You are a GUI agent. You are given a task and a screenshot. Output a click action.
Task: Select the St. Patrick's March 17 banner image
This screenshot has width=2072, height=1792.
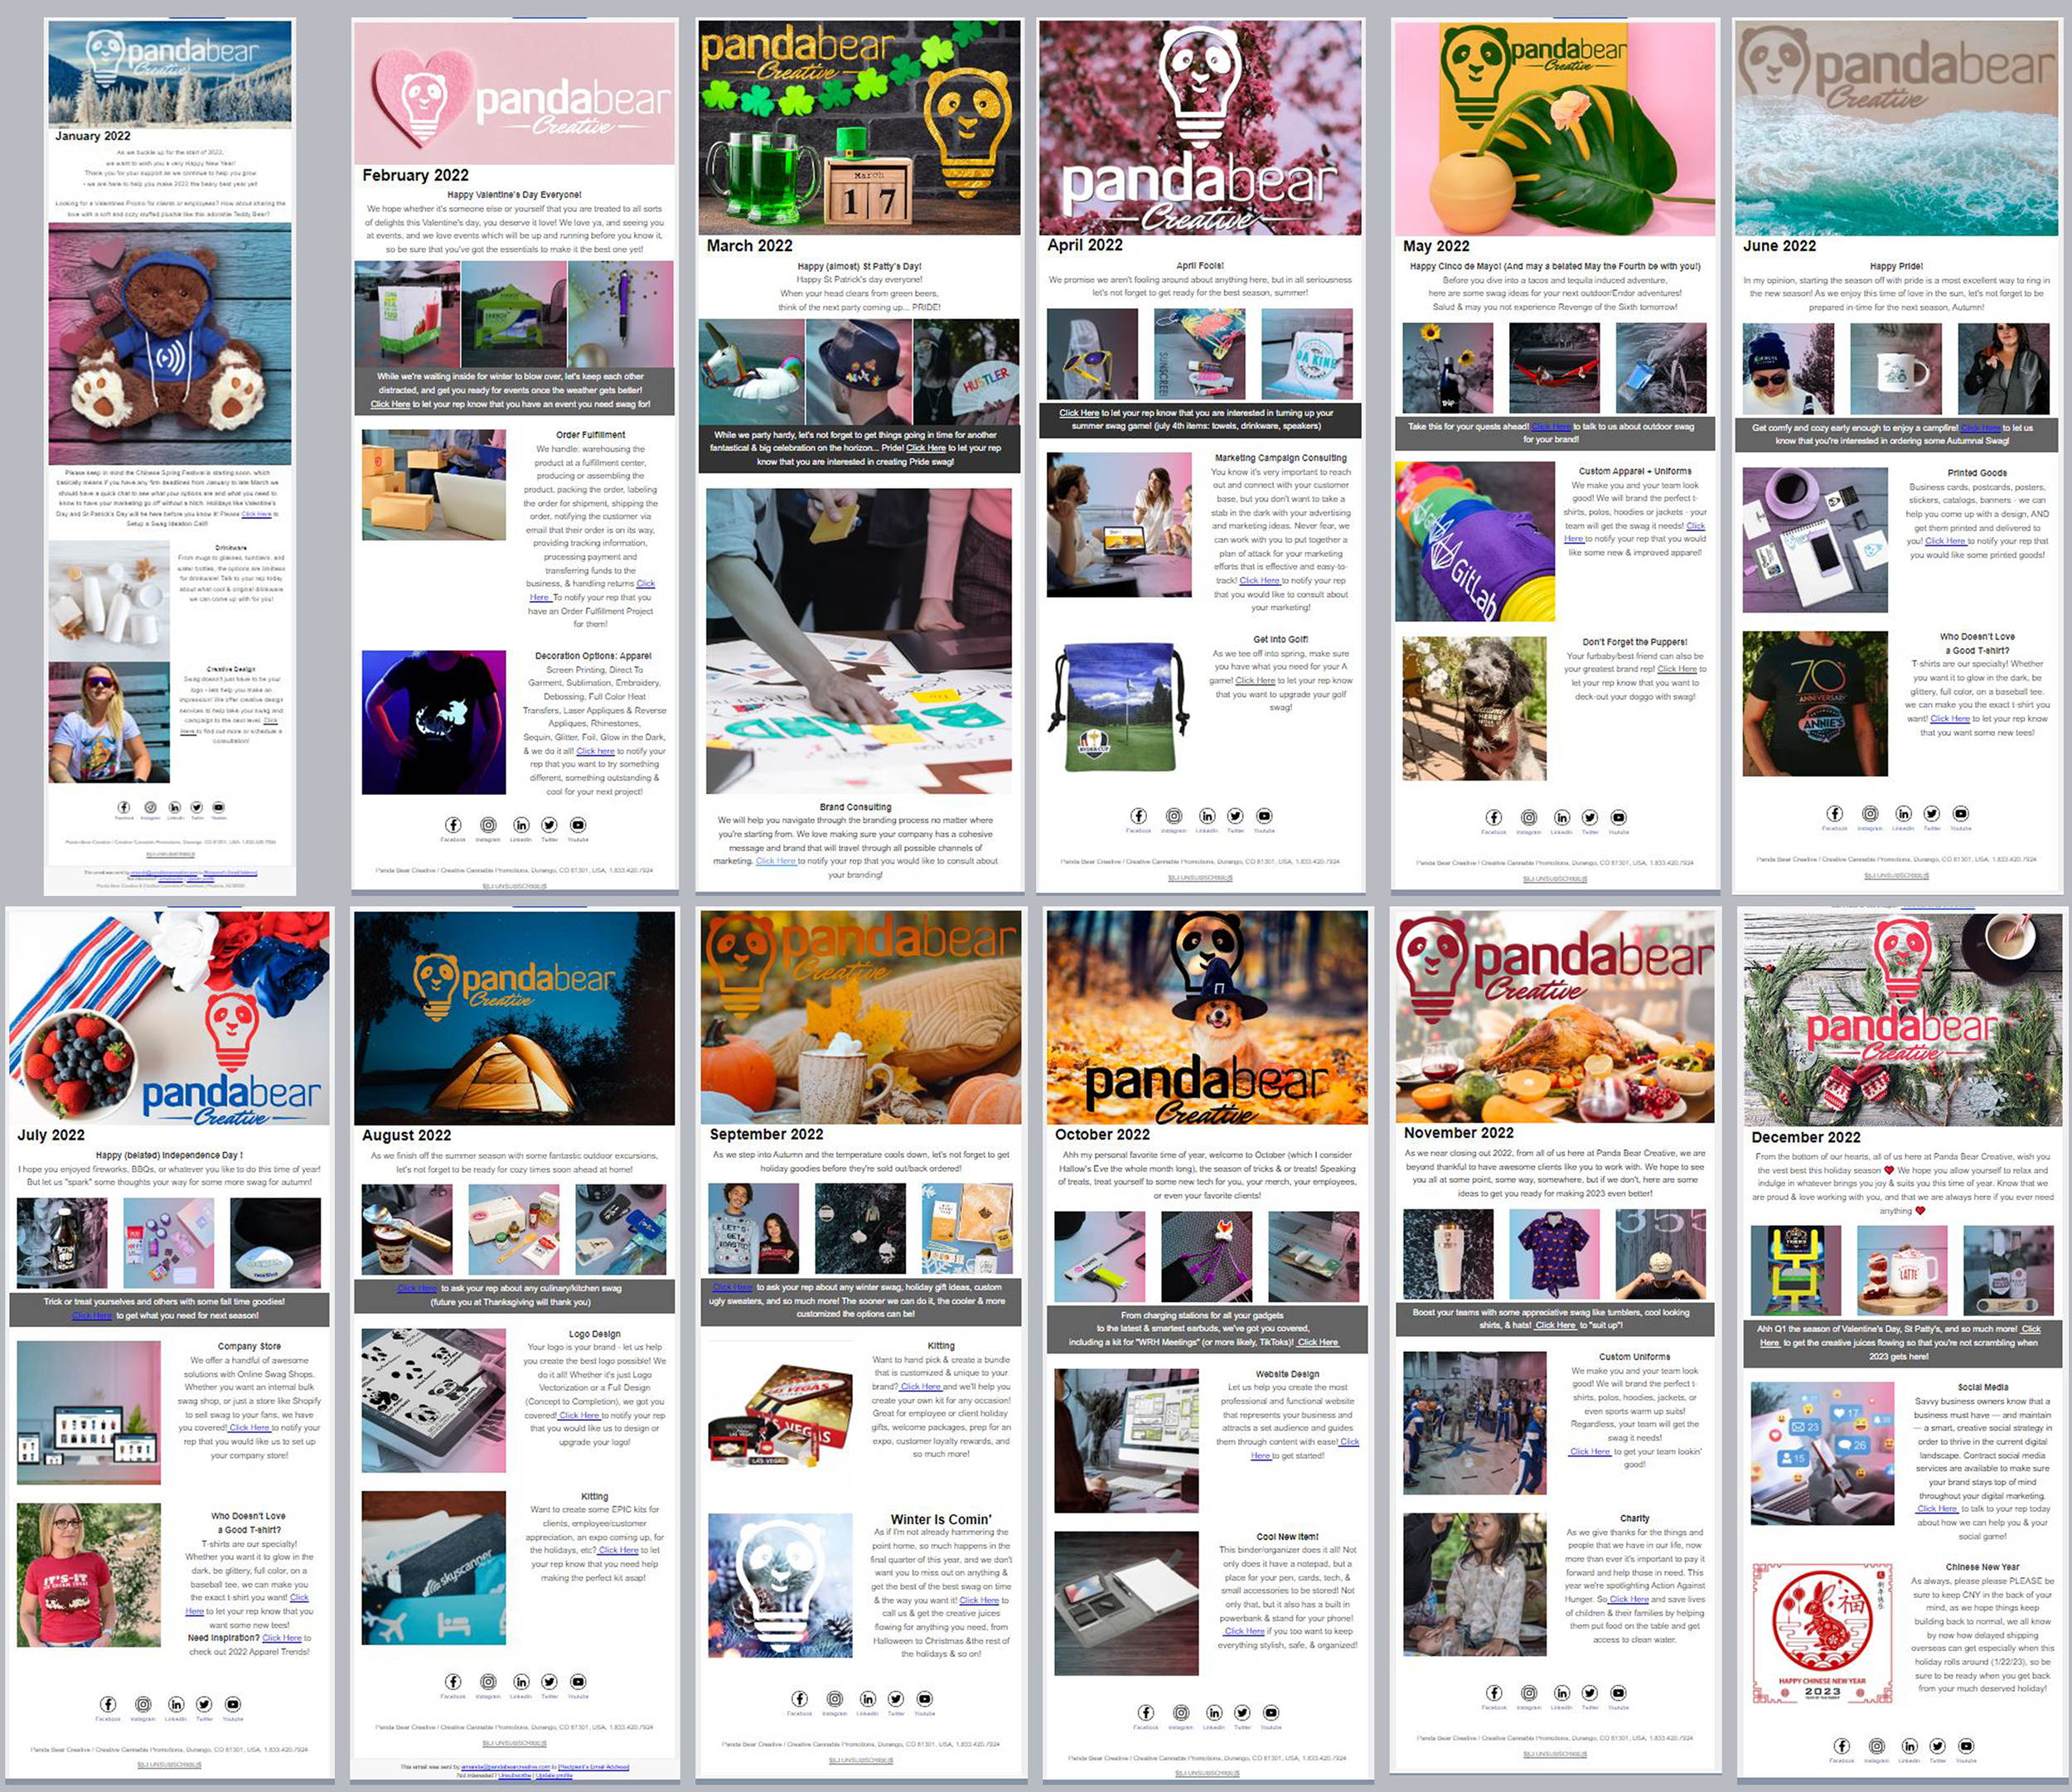pyautogui.click(x=859, y=128)
